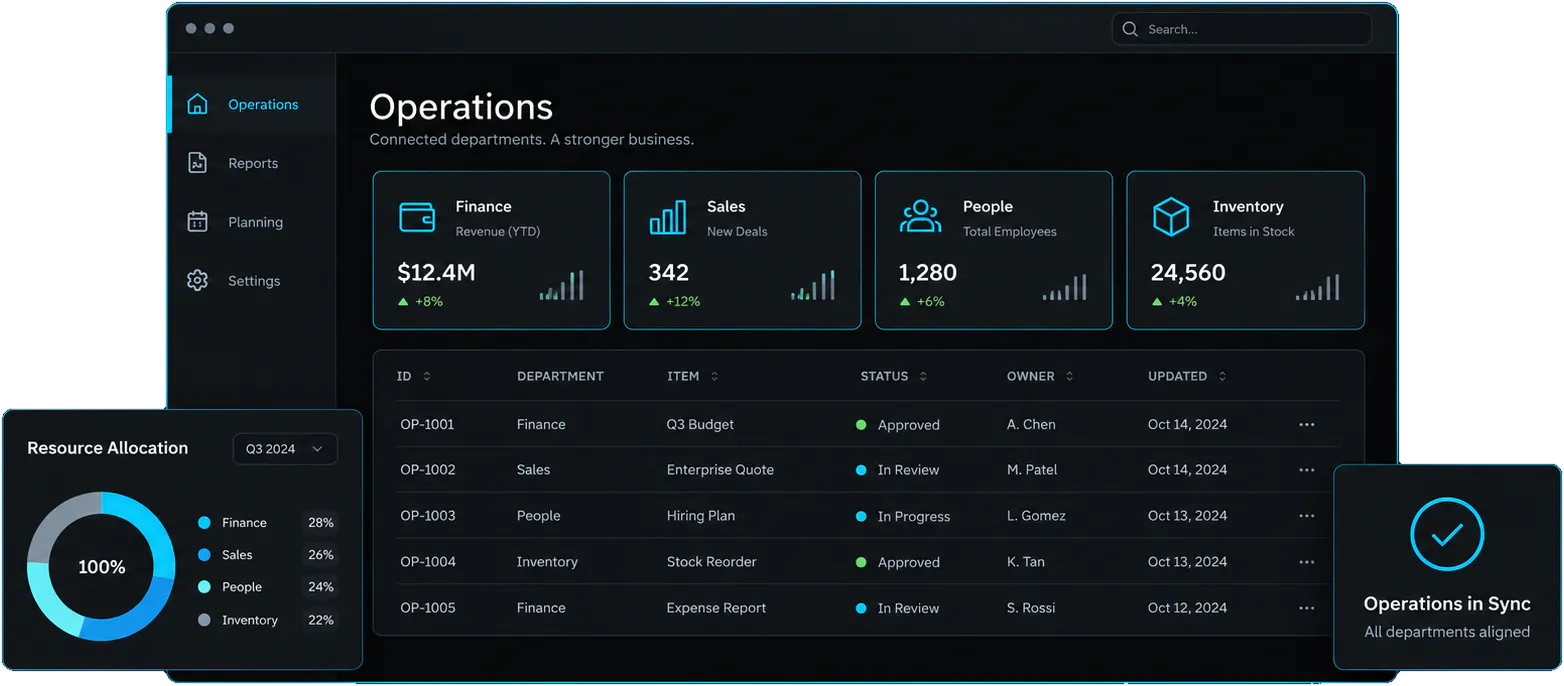The height and width of the screenshot is (686, 1564).
Task: Open more options for OP-1005 Expense Report
Action: click(x=1306, y=608)
